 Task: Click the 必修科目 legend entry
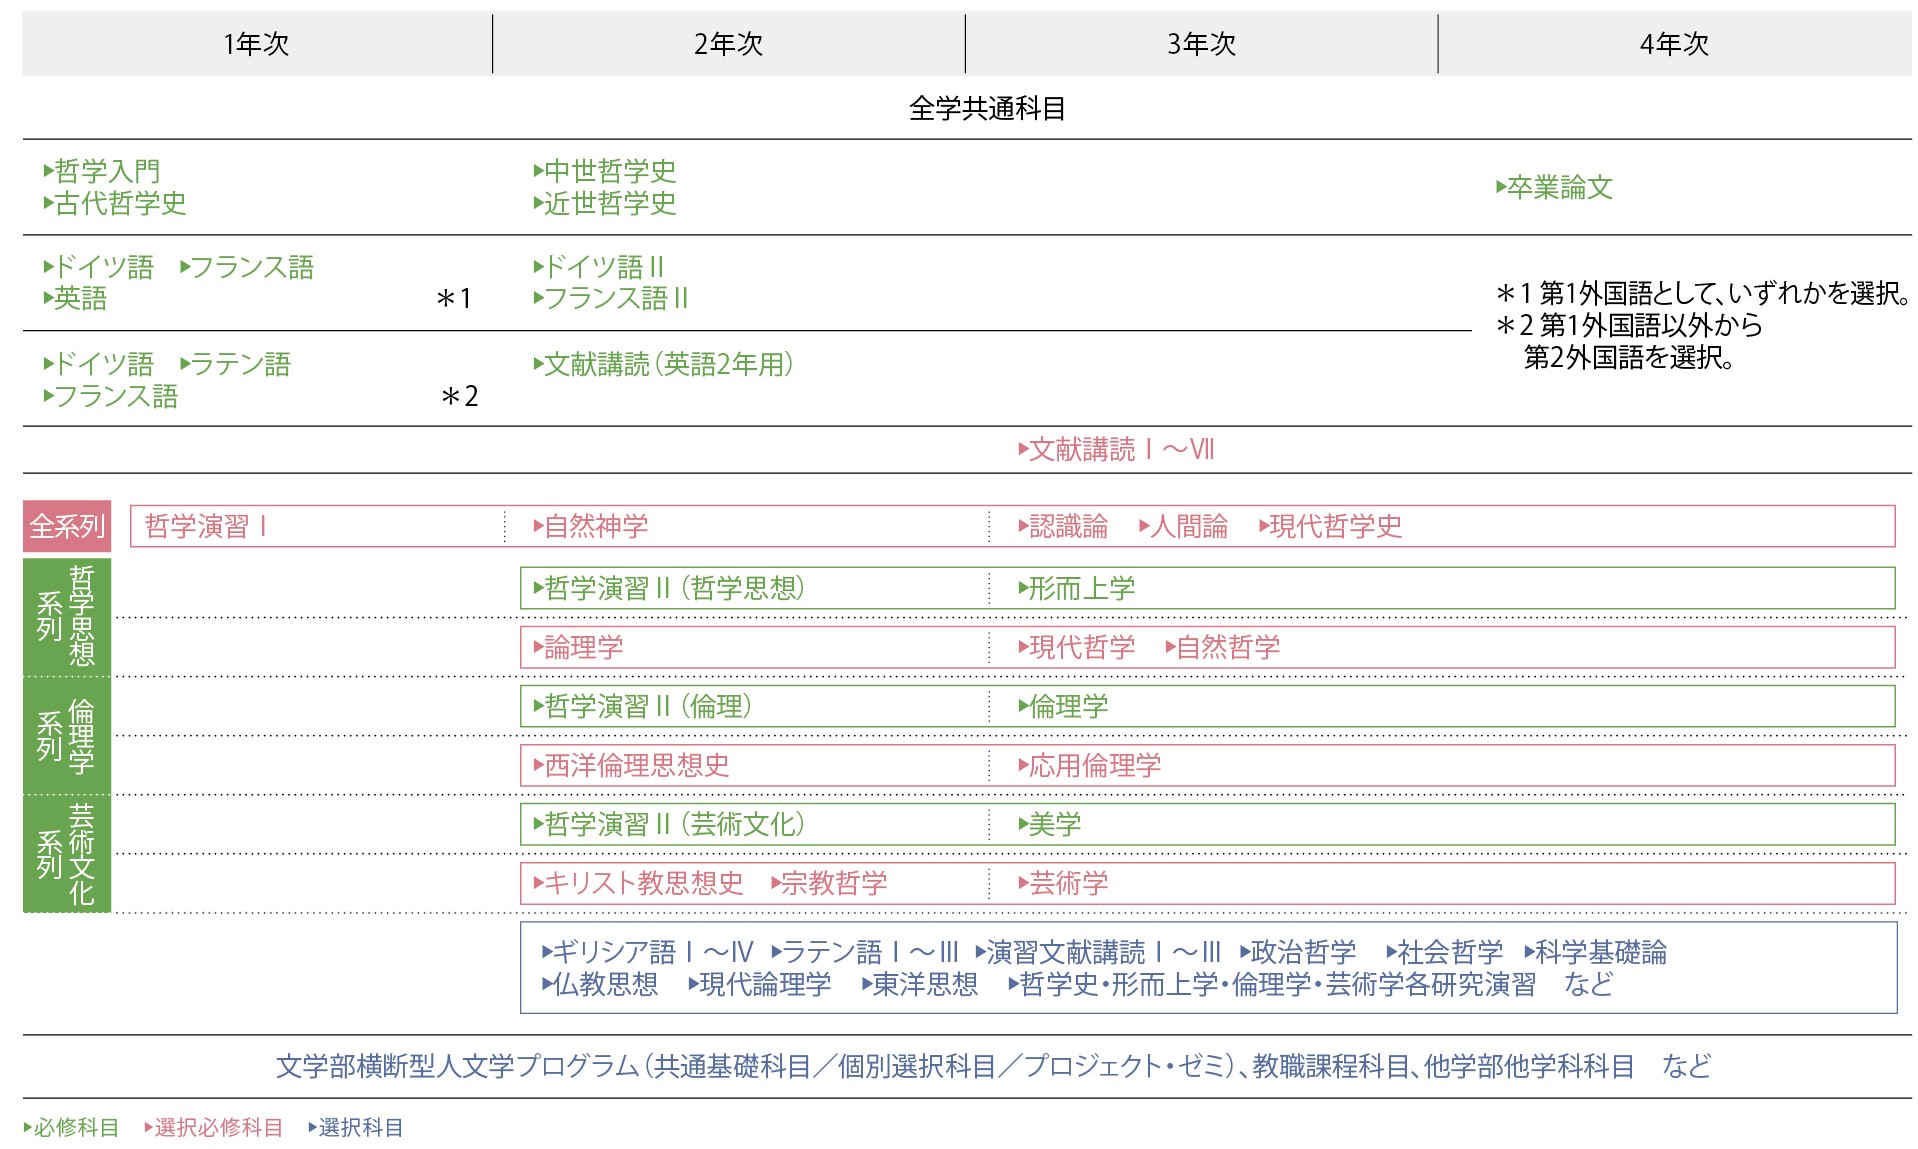71,1127
